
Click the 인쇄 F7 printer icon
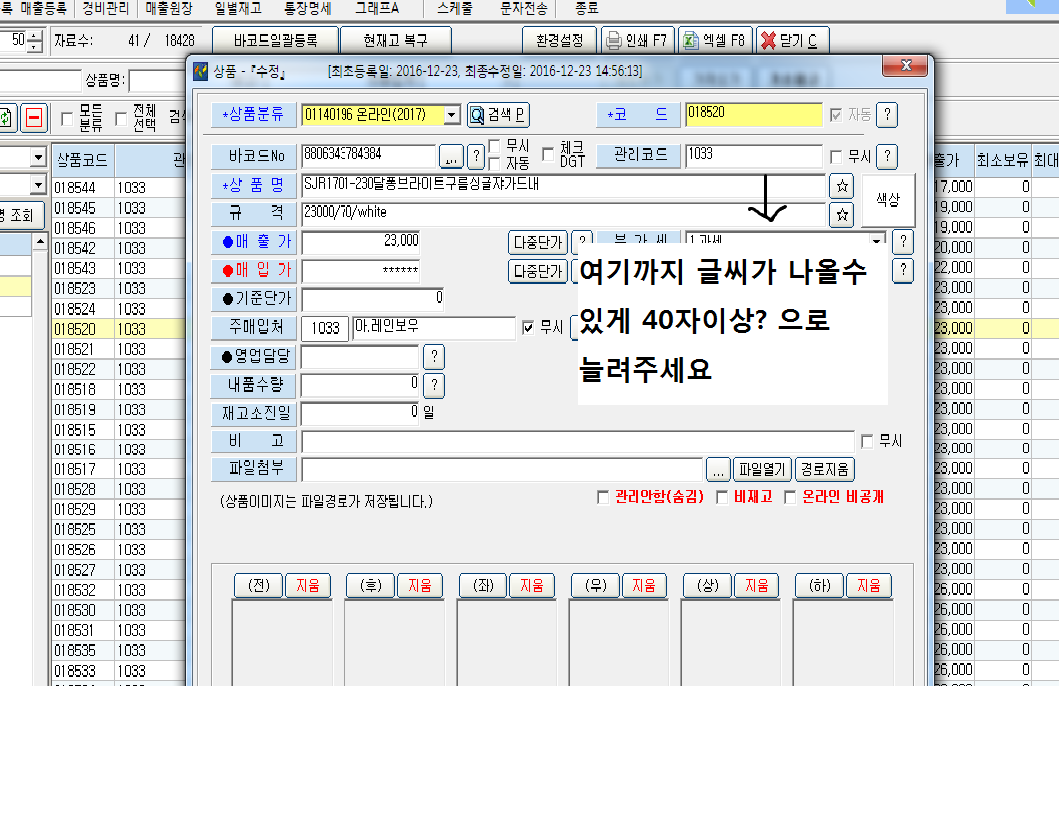[x=613, y=41]
